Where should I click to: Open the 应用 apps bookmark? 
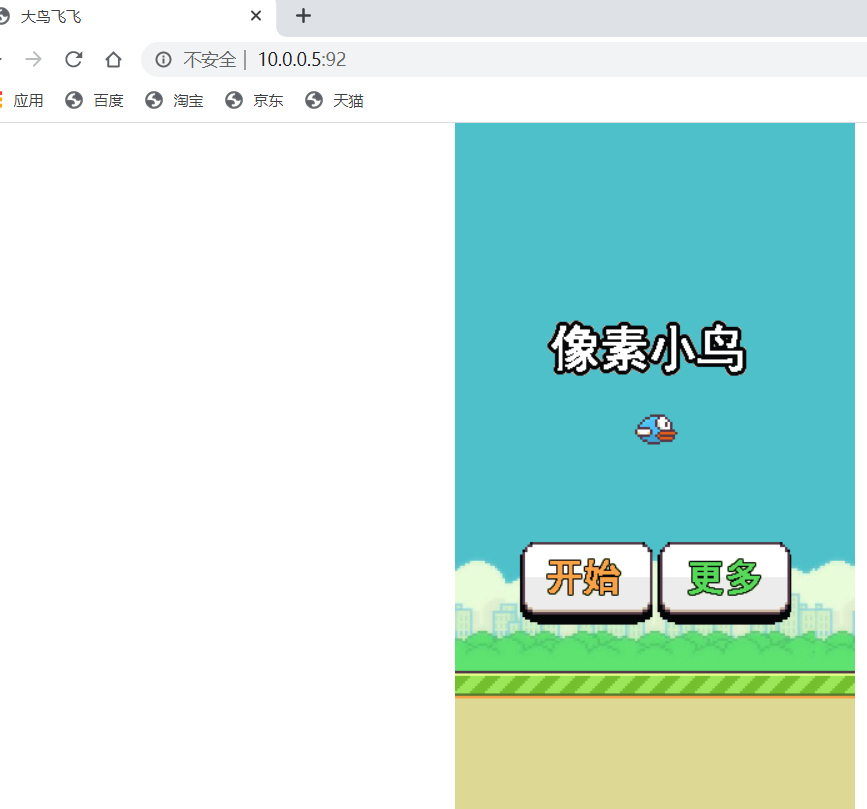[23, 100]
